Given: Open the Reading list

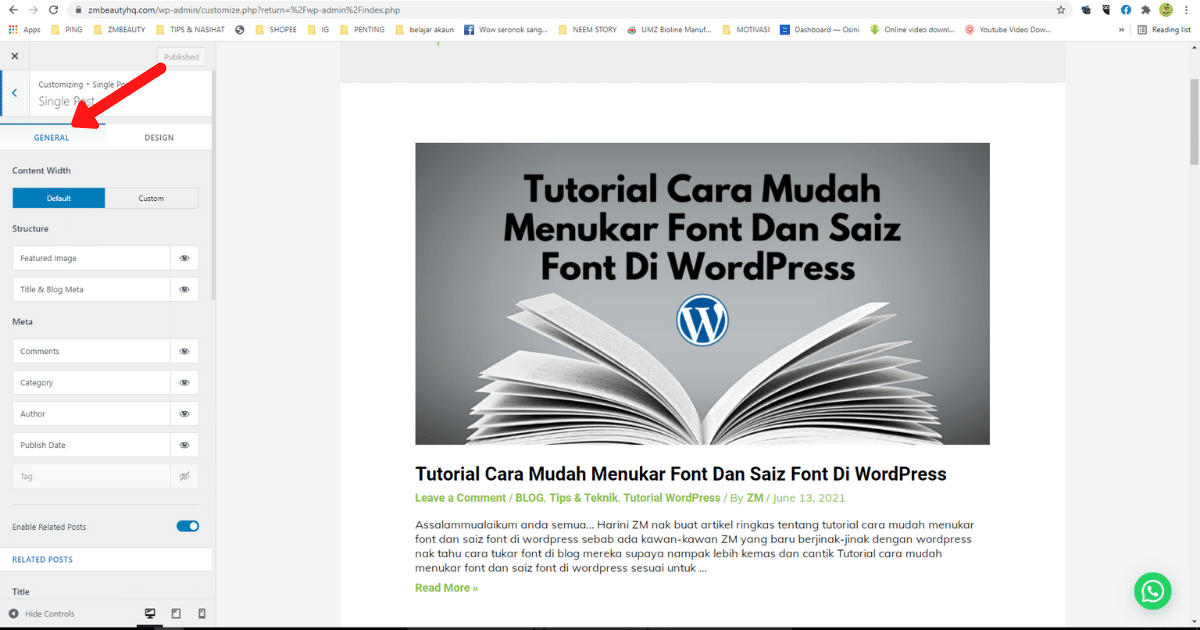Looking at the screenshot, I should click(x=1164, y=29).
